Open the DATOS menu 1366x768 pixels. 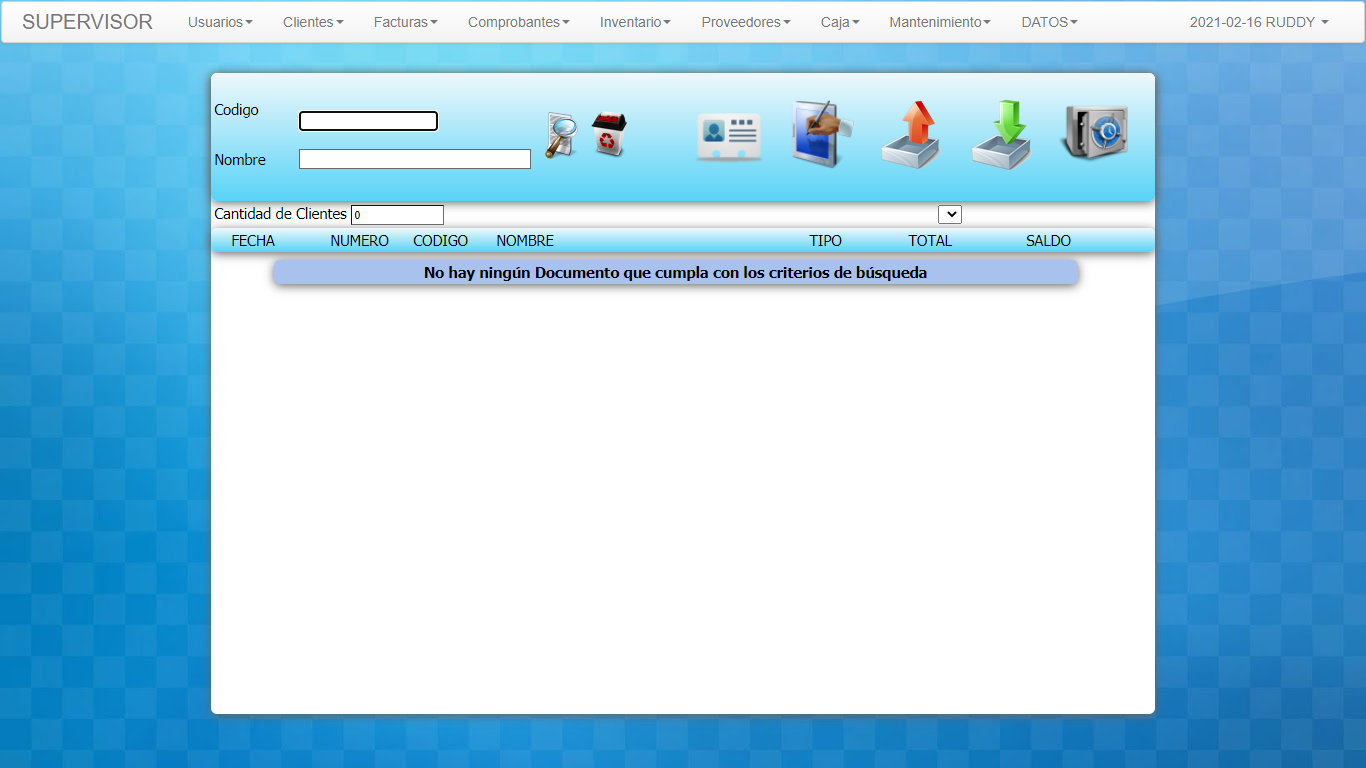1049,22
